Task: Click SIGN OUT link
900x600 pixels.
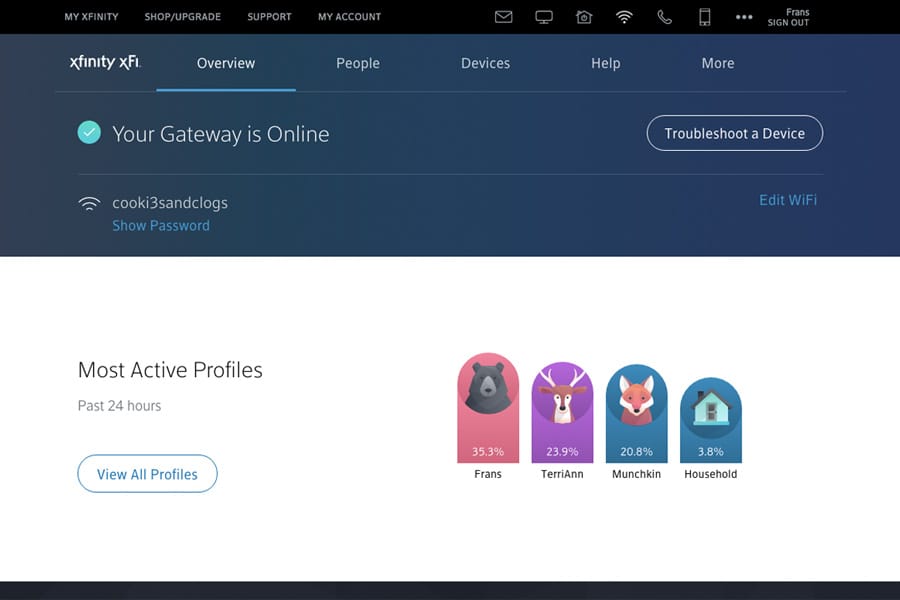Action: [x=788, y=22]
